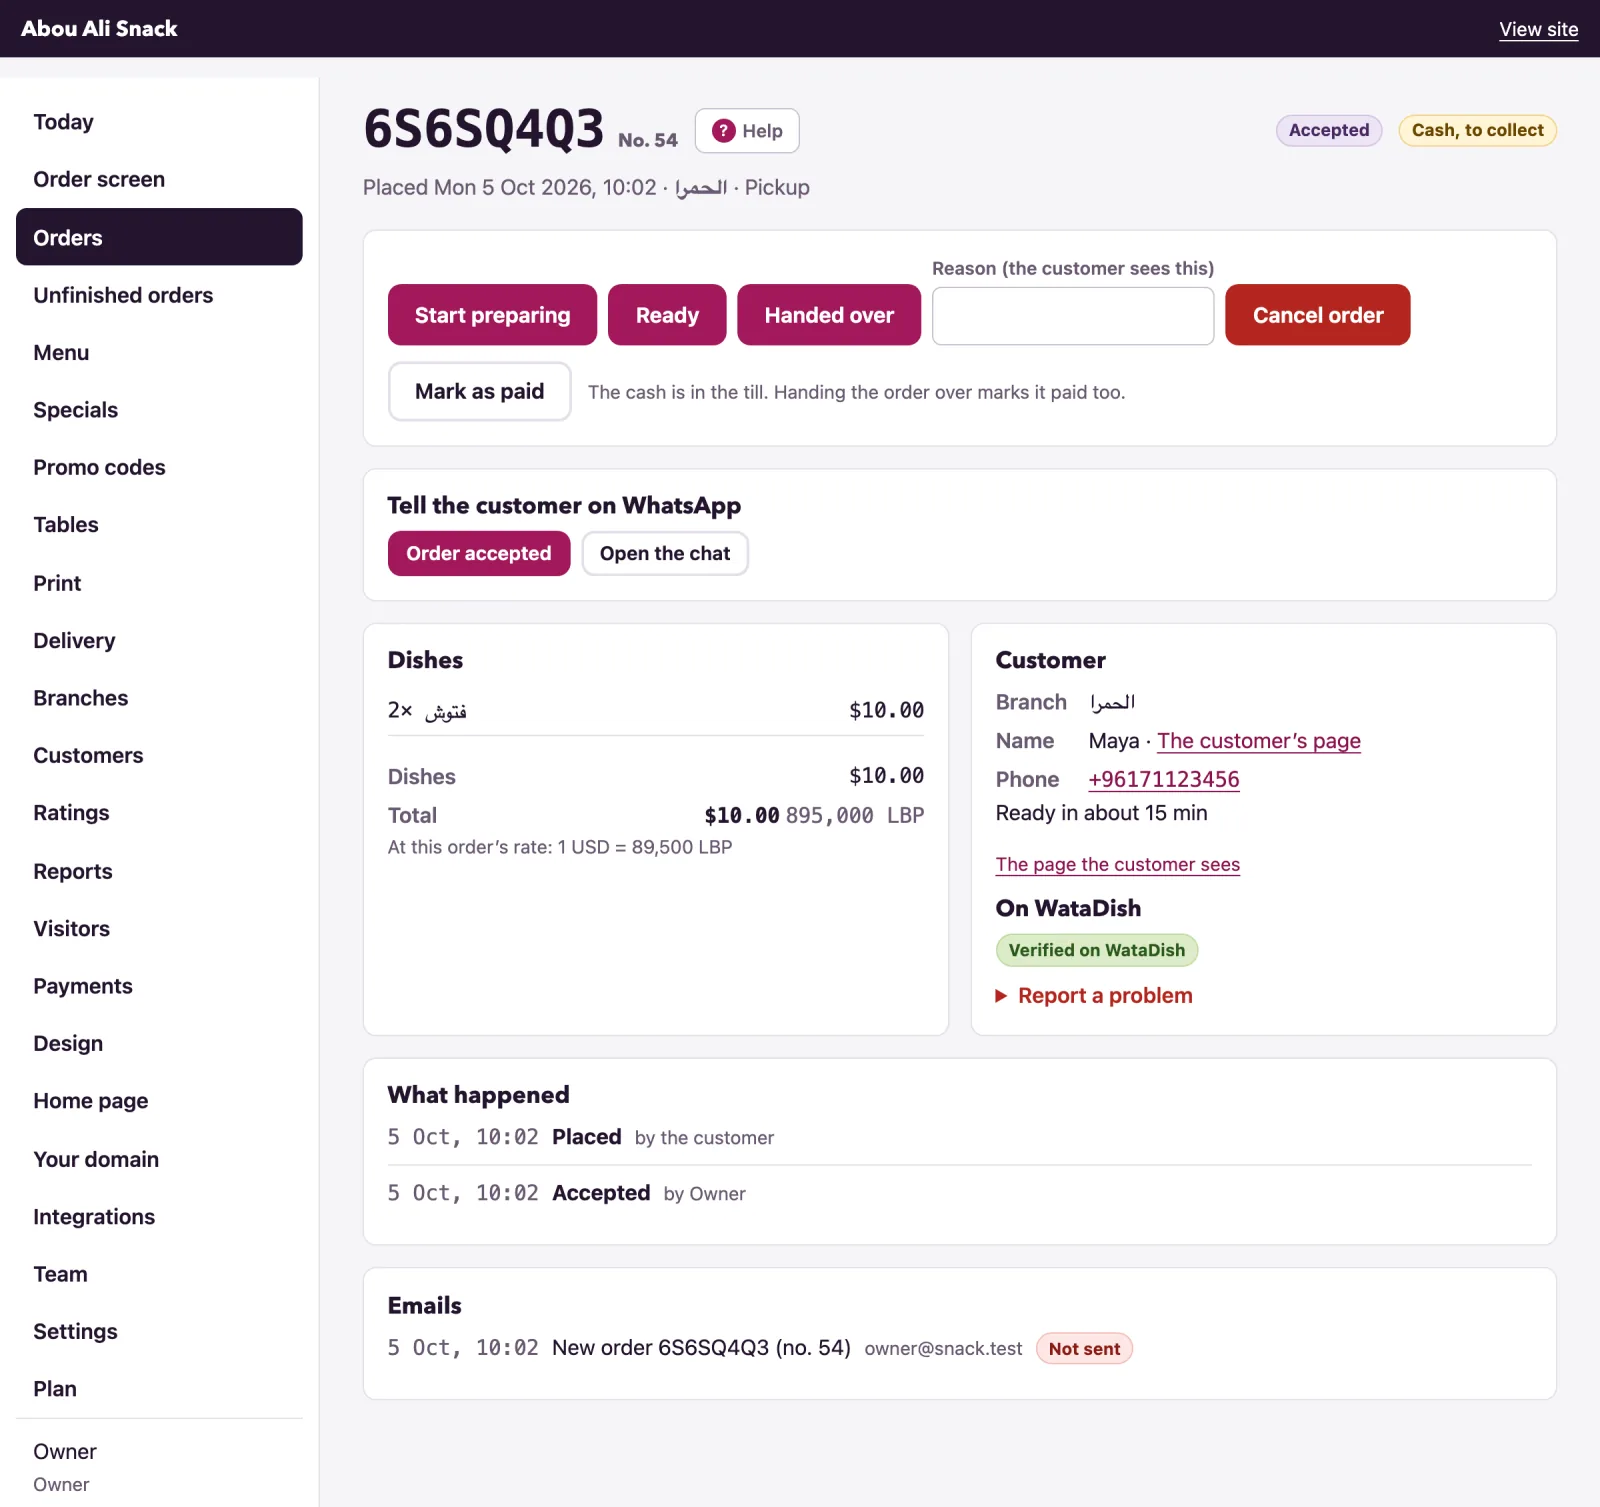Click the red Cancel order button
The width and height of the screenshot is (1600, 1507).
point(1318,315)
